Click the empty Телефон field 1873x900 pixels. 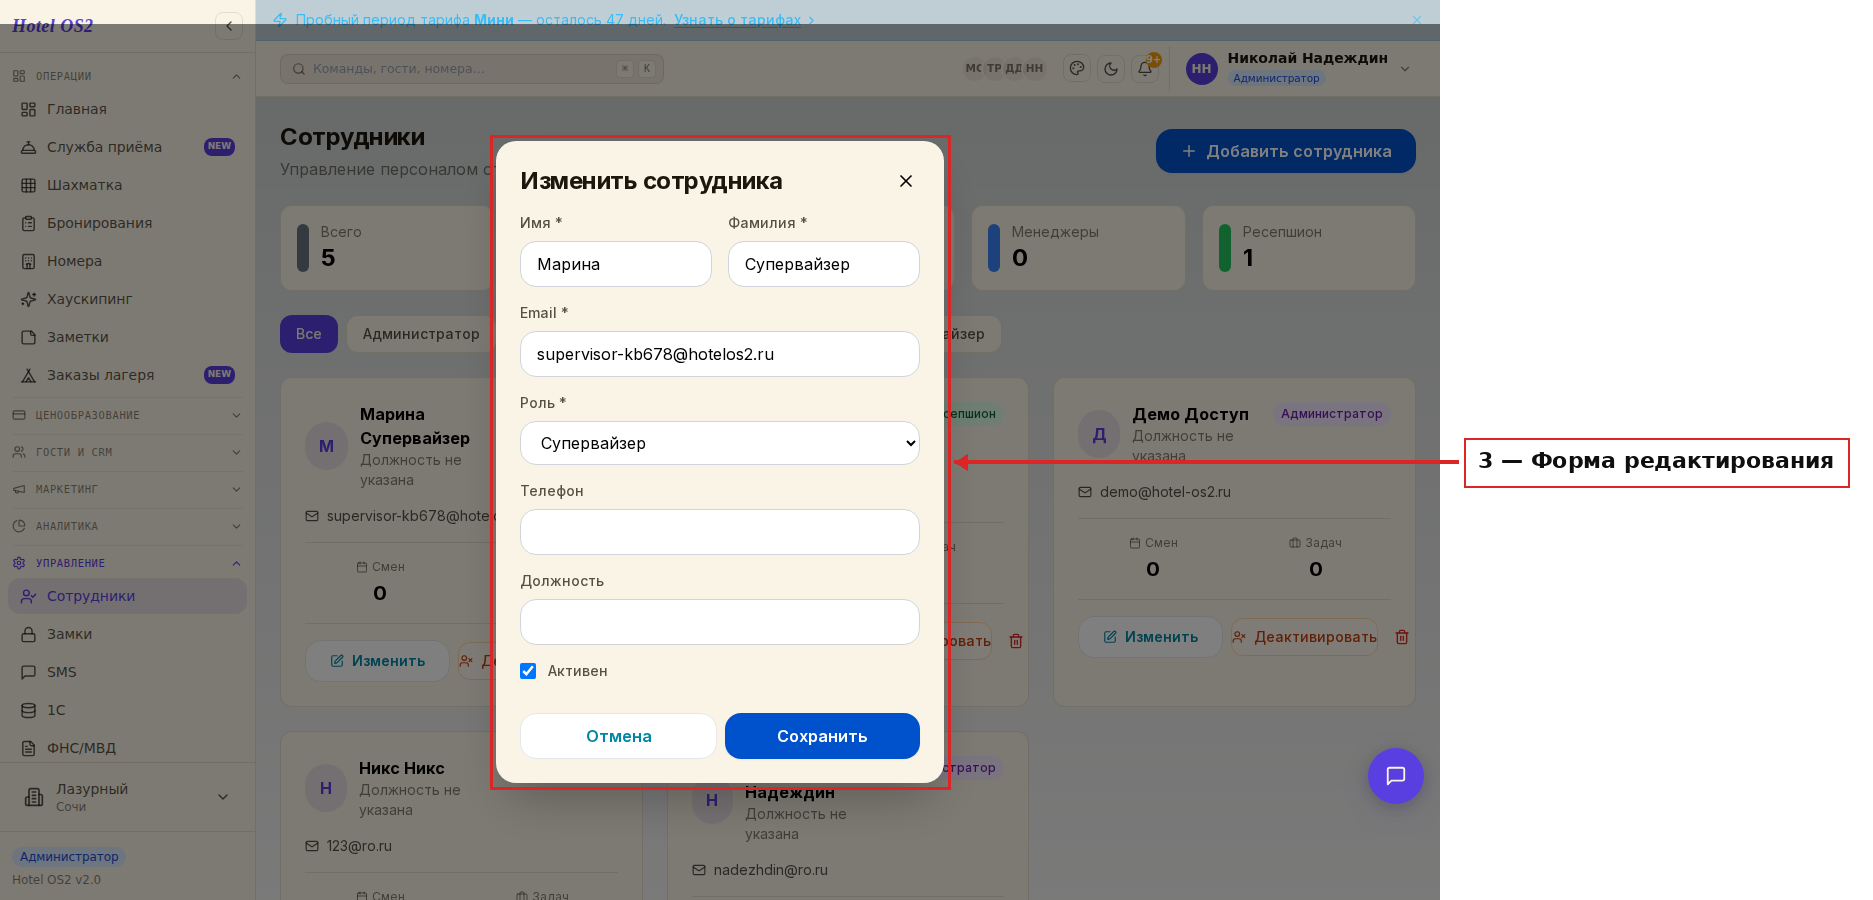coord(720,532)
